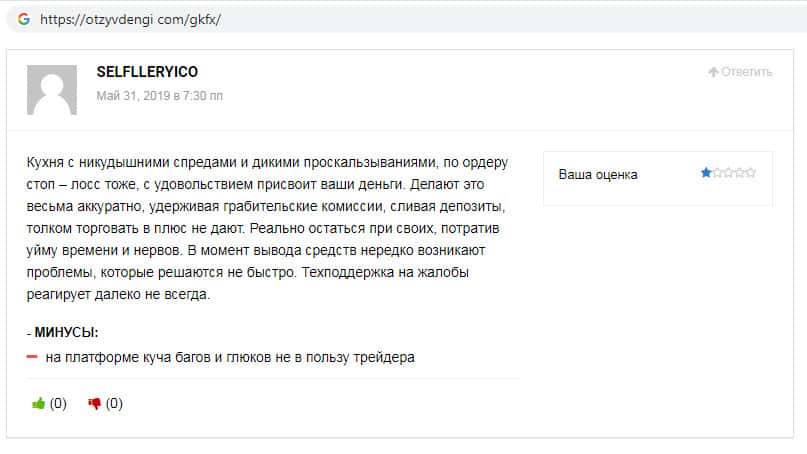Click the red minus icon under МИНУСЫ
This screenshot has width=807, height=454.
[x=32, y=357]
